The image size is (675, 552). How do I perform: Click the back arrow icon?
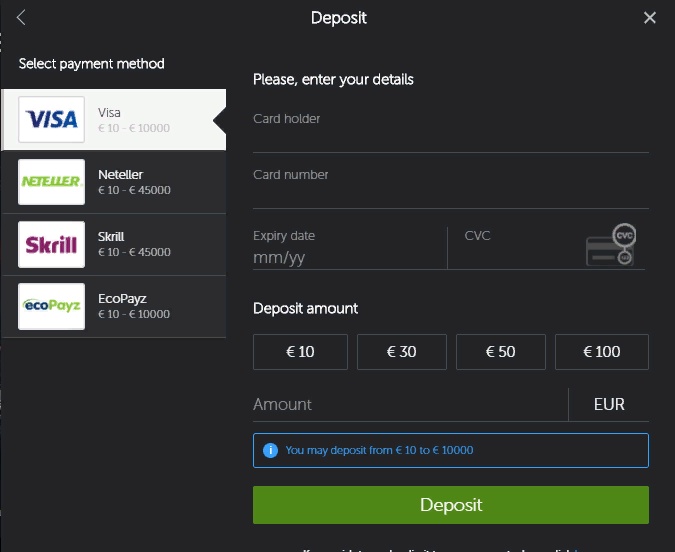21,18
